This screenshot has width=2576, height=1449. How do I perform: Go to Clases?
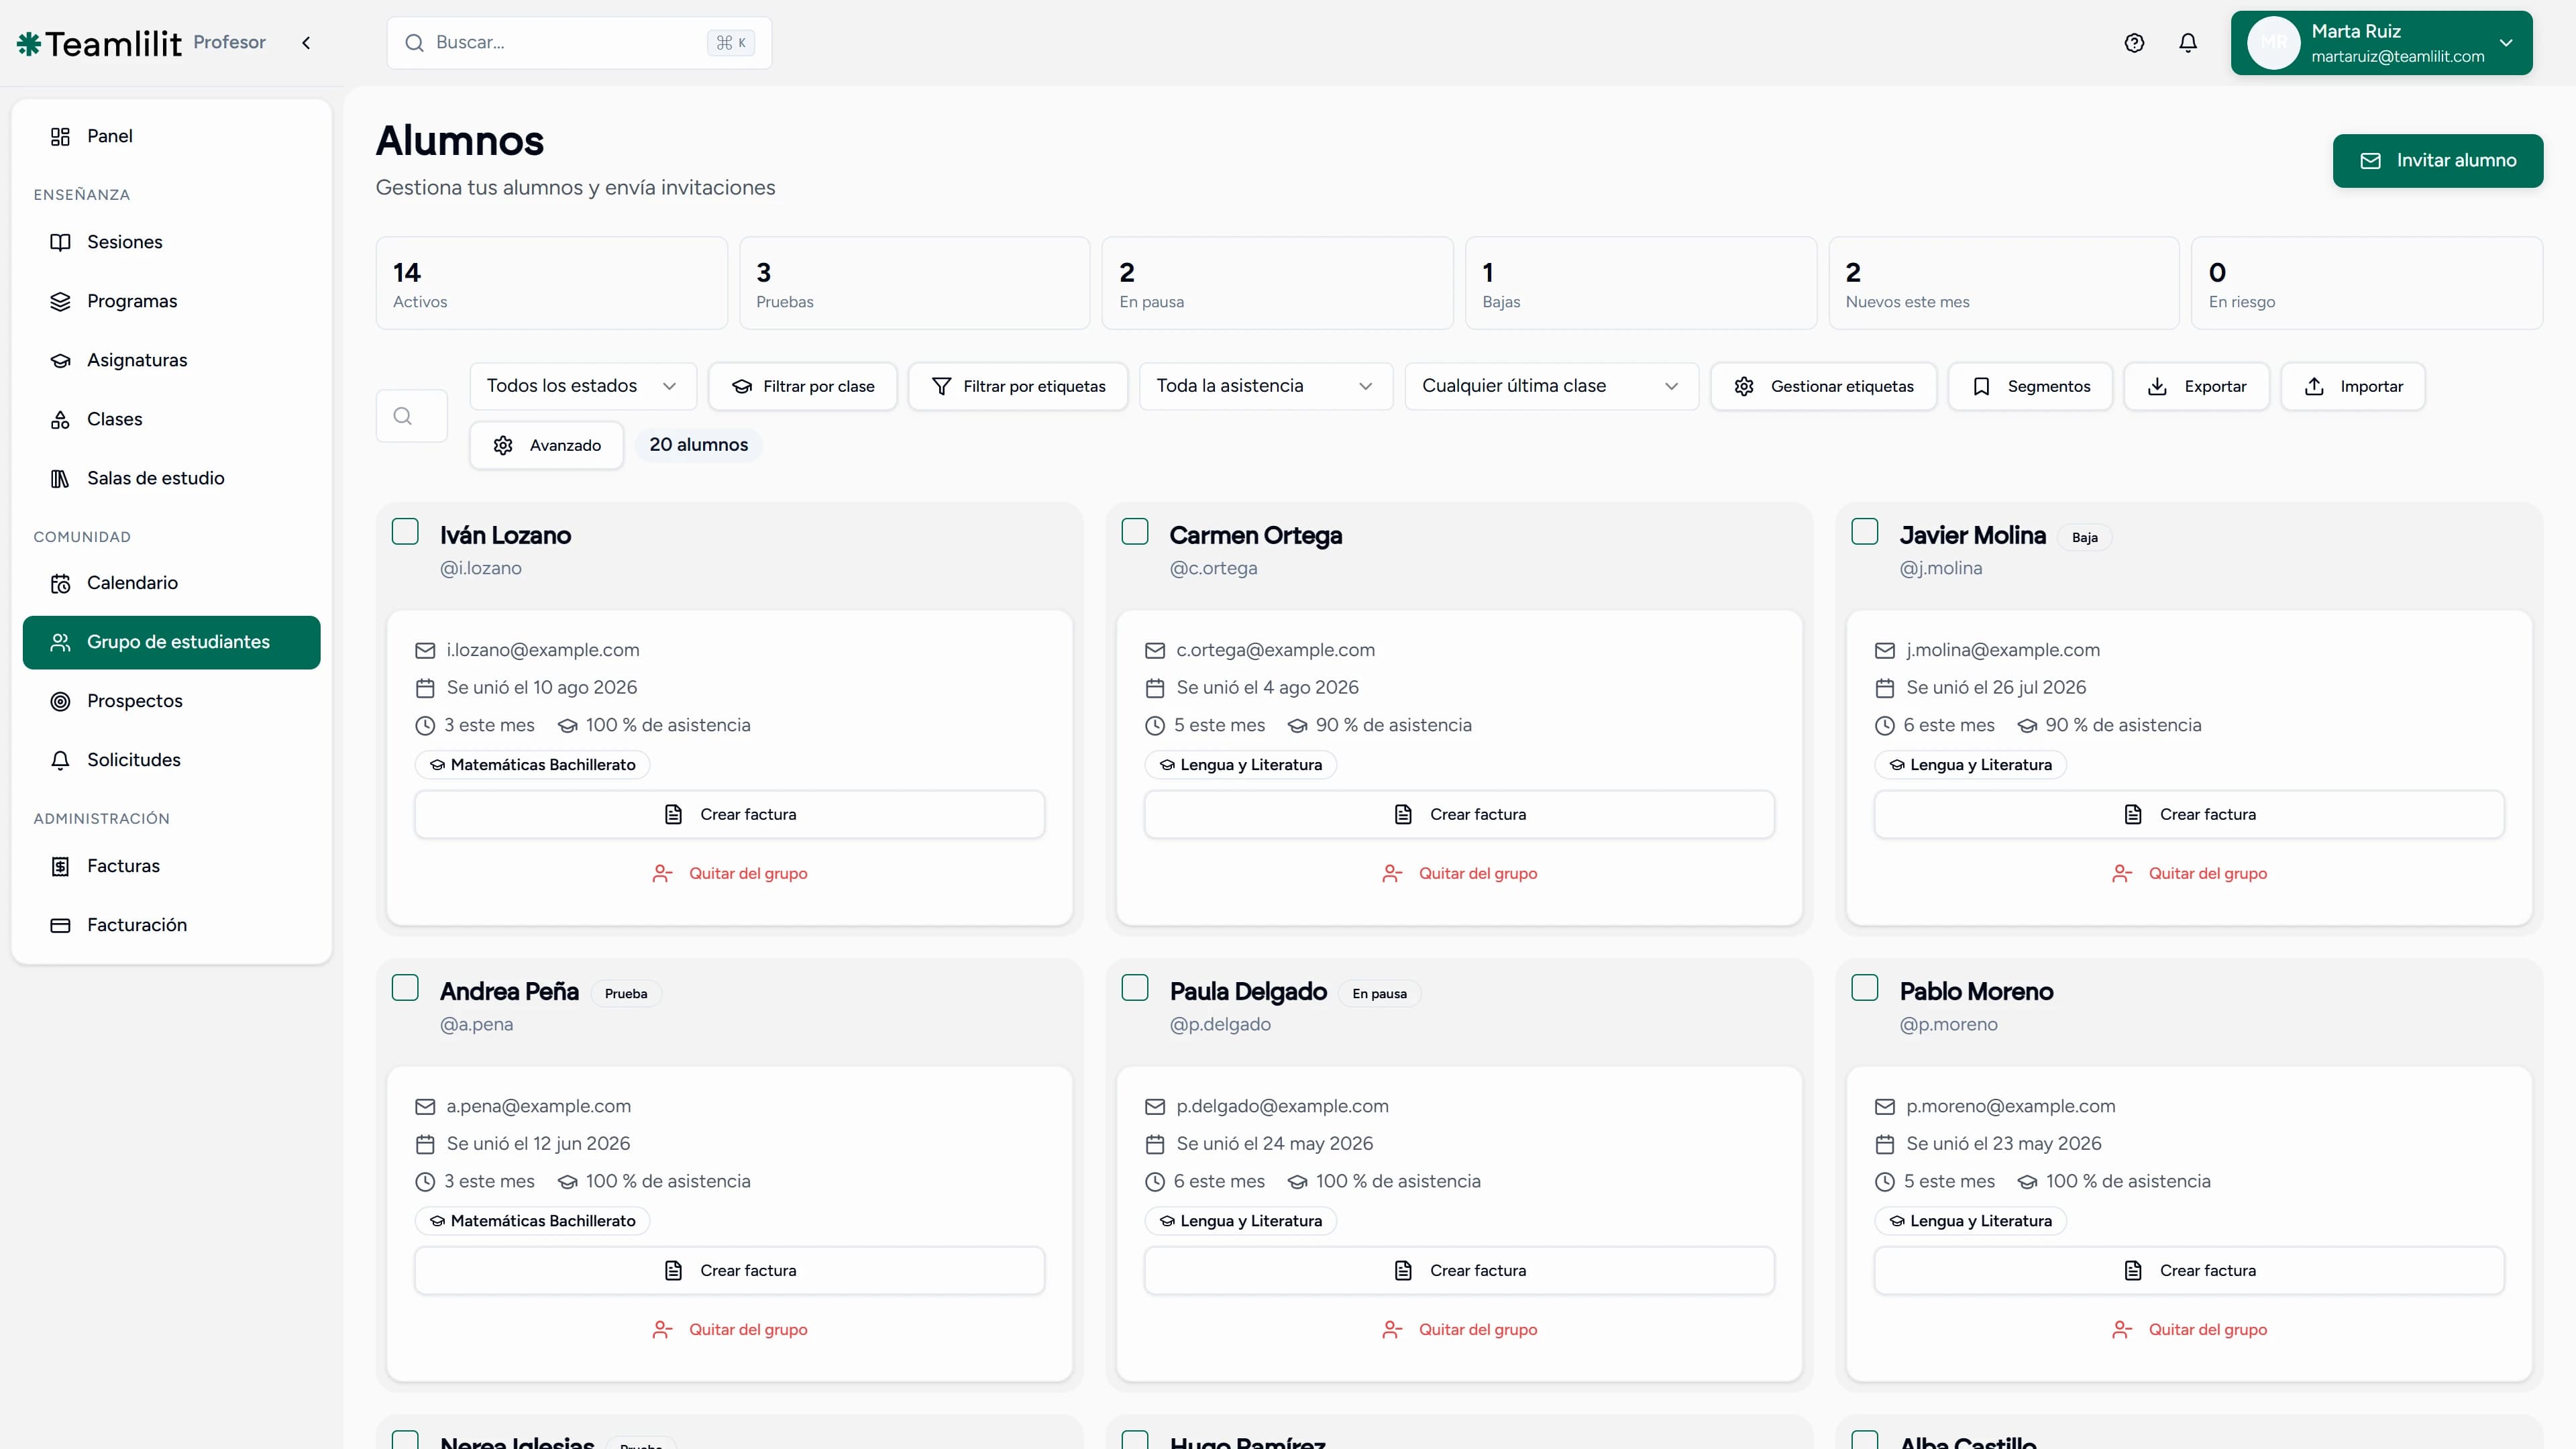pyautogui.click(x=171, y=419)
